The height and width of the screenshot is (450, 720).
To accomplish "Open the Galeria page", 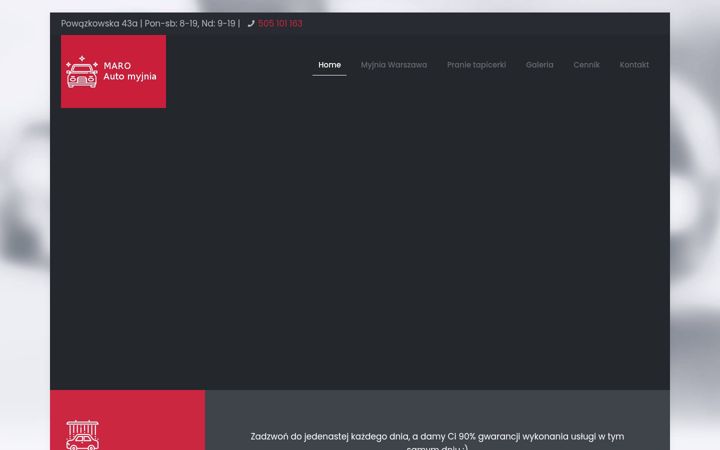I will point(539,65).
